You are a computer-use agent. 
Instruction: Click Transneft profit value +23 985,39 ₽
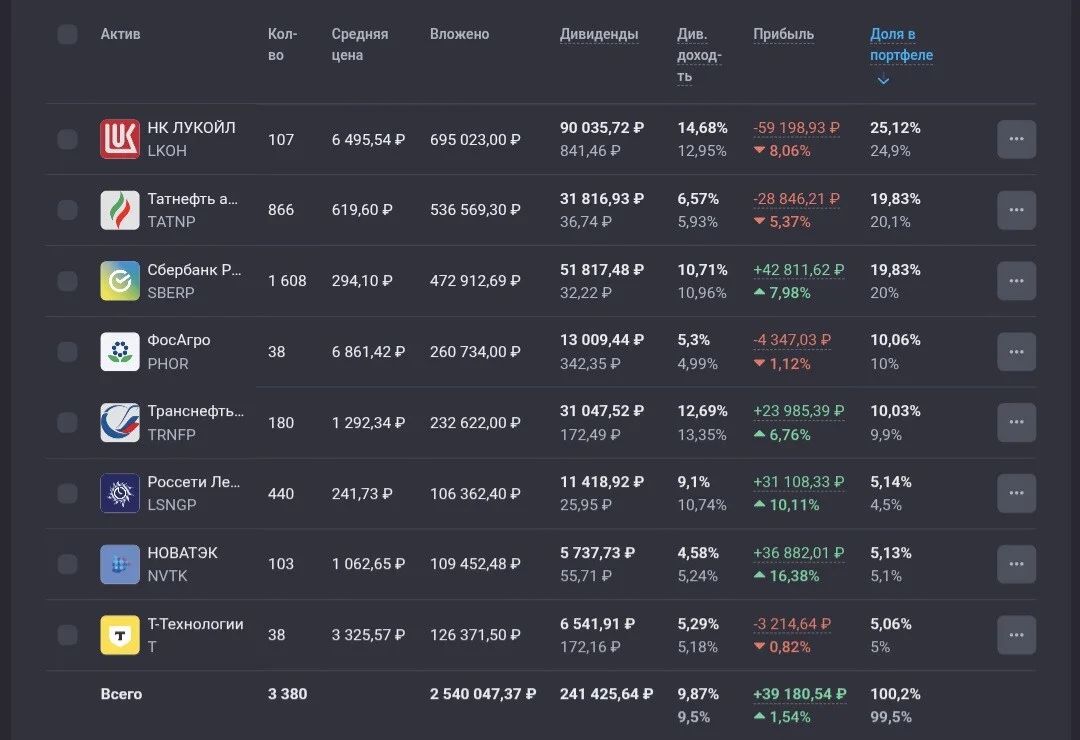pos(798,411)
